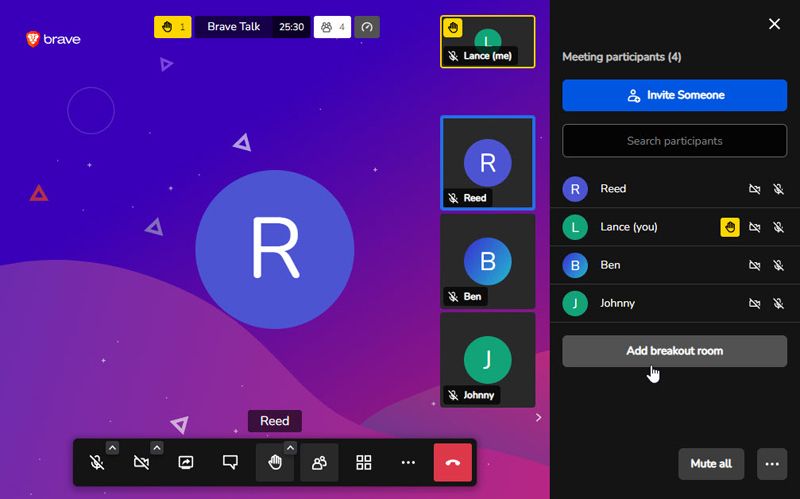This screenshot has width=800, height=499.
Task: Turn on camera in bottom toolbar
Action: [x=141, y=463]
